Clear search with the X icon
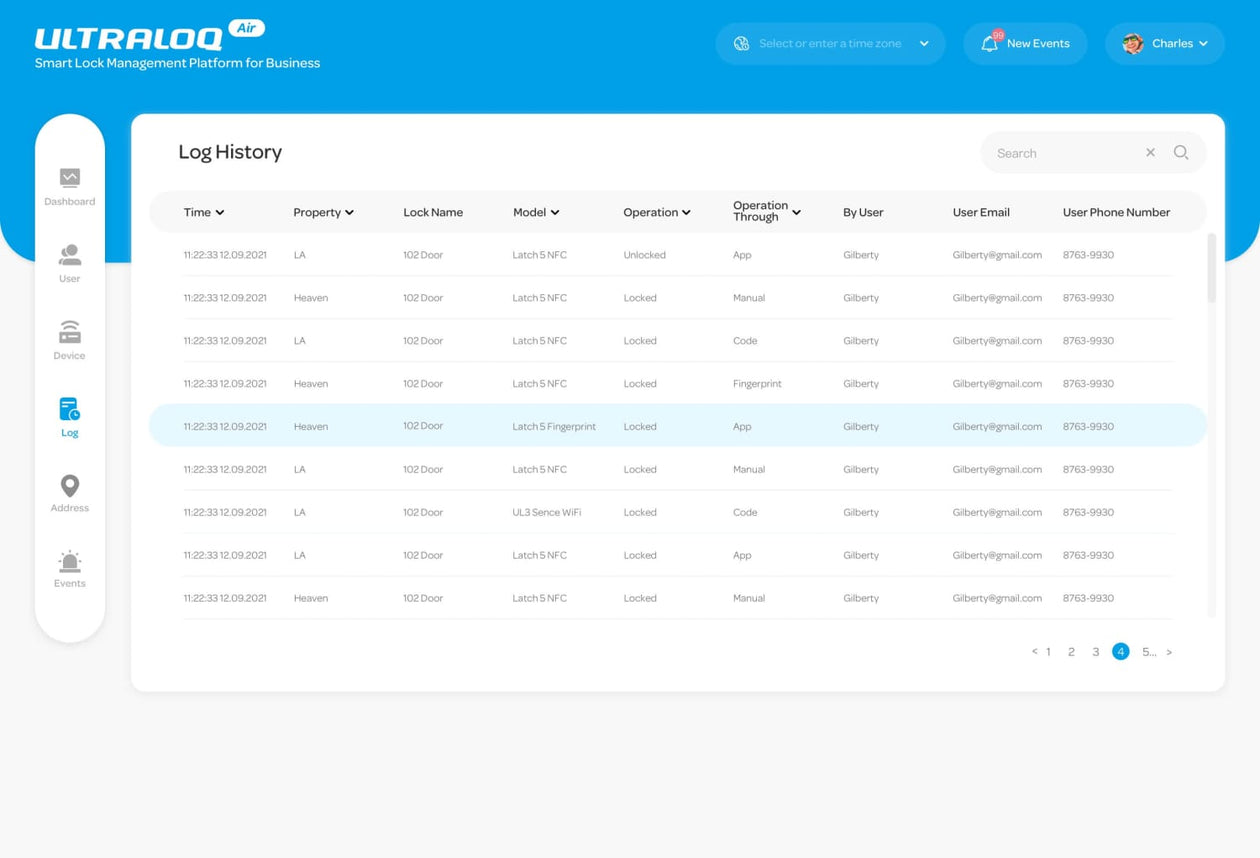The image size is (1260, 858). [x=1150, y=153]
